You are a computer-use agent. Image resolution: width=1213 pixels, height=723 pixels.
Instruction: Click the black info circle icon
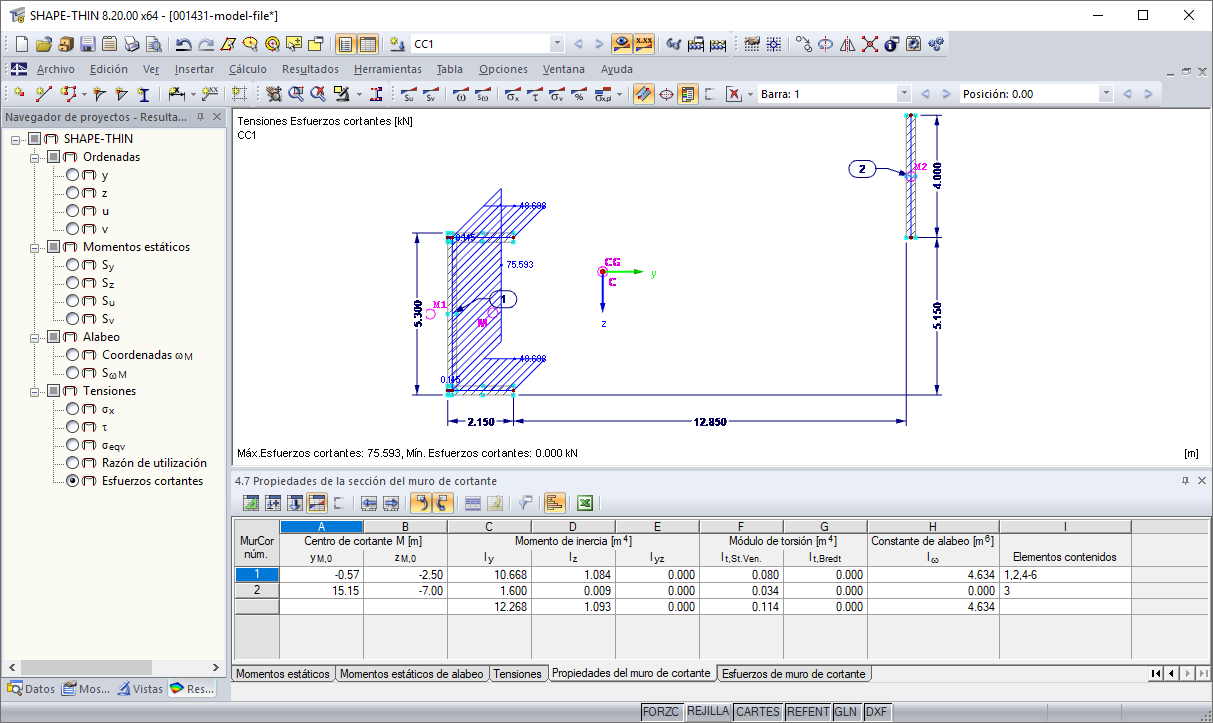(x=892, y=44)
